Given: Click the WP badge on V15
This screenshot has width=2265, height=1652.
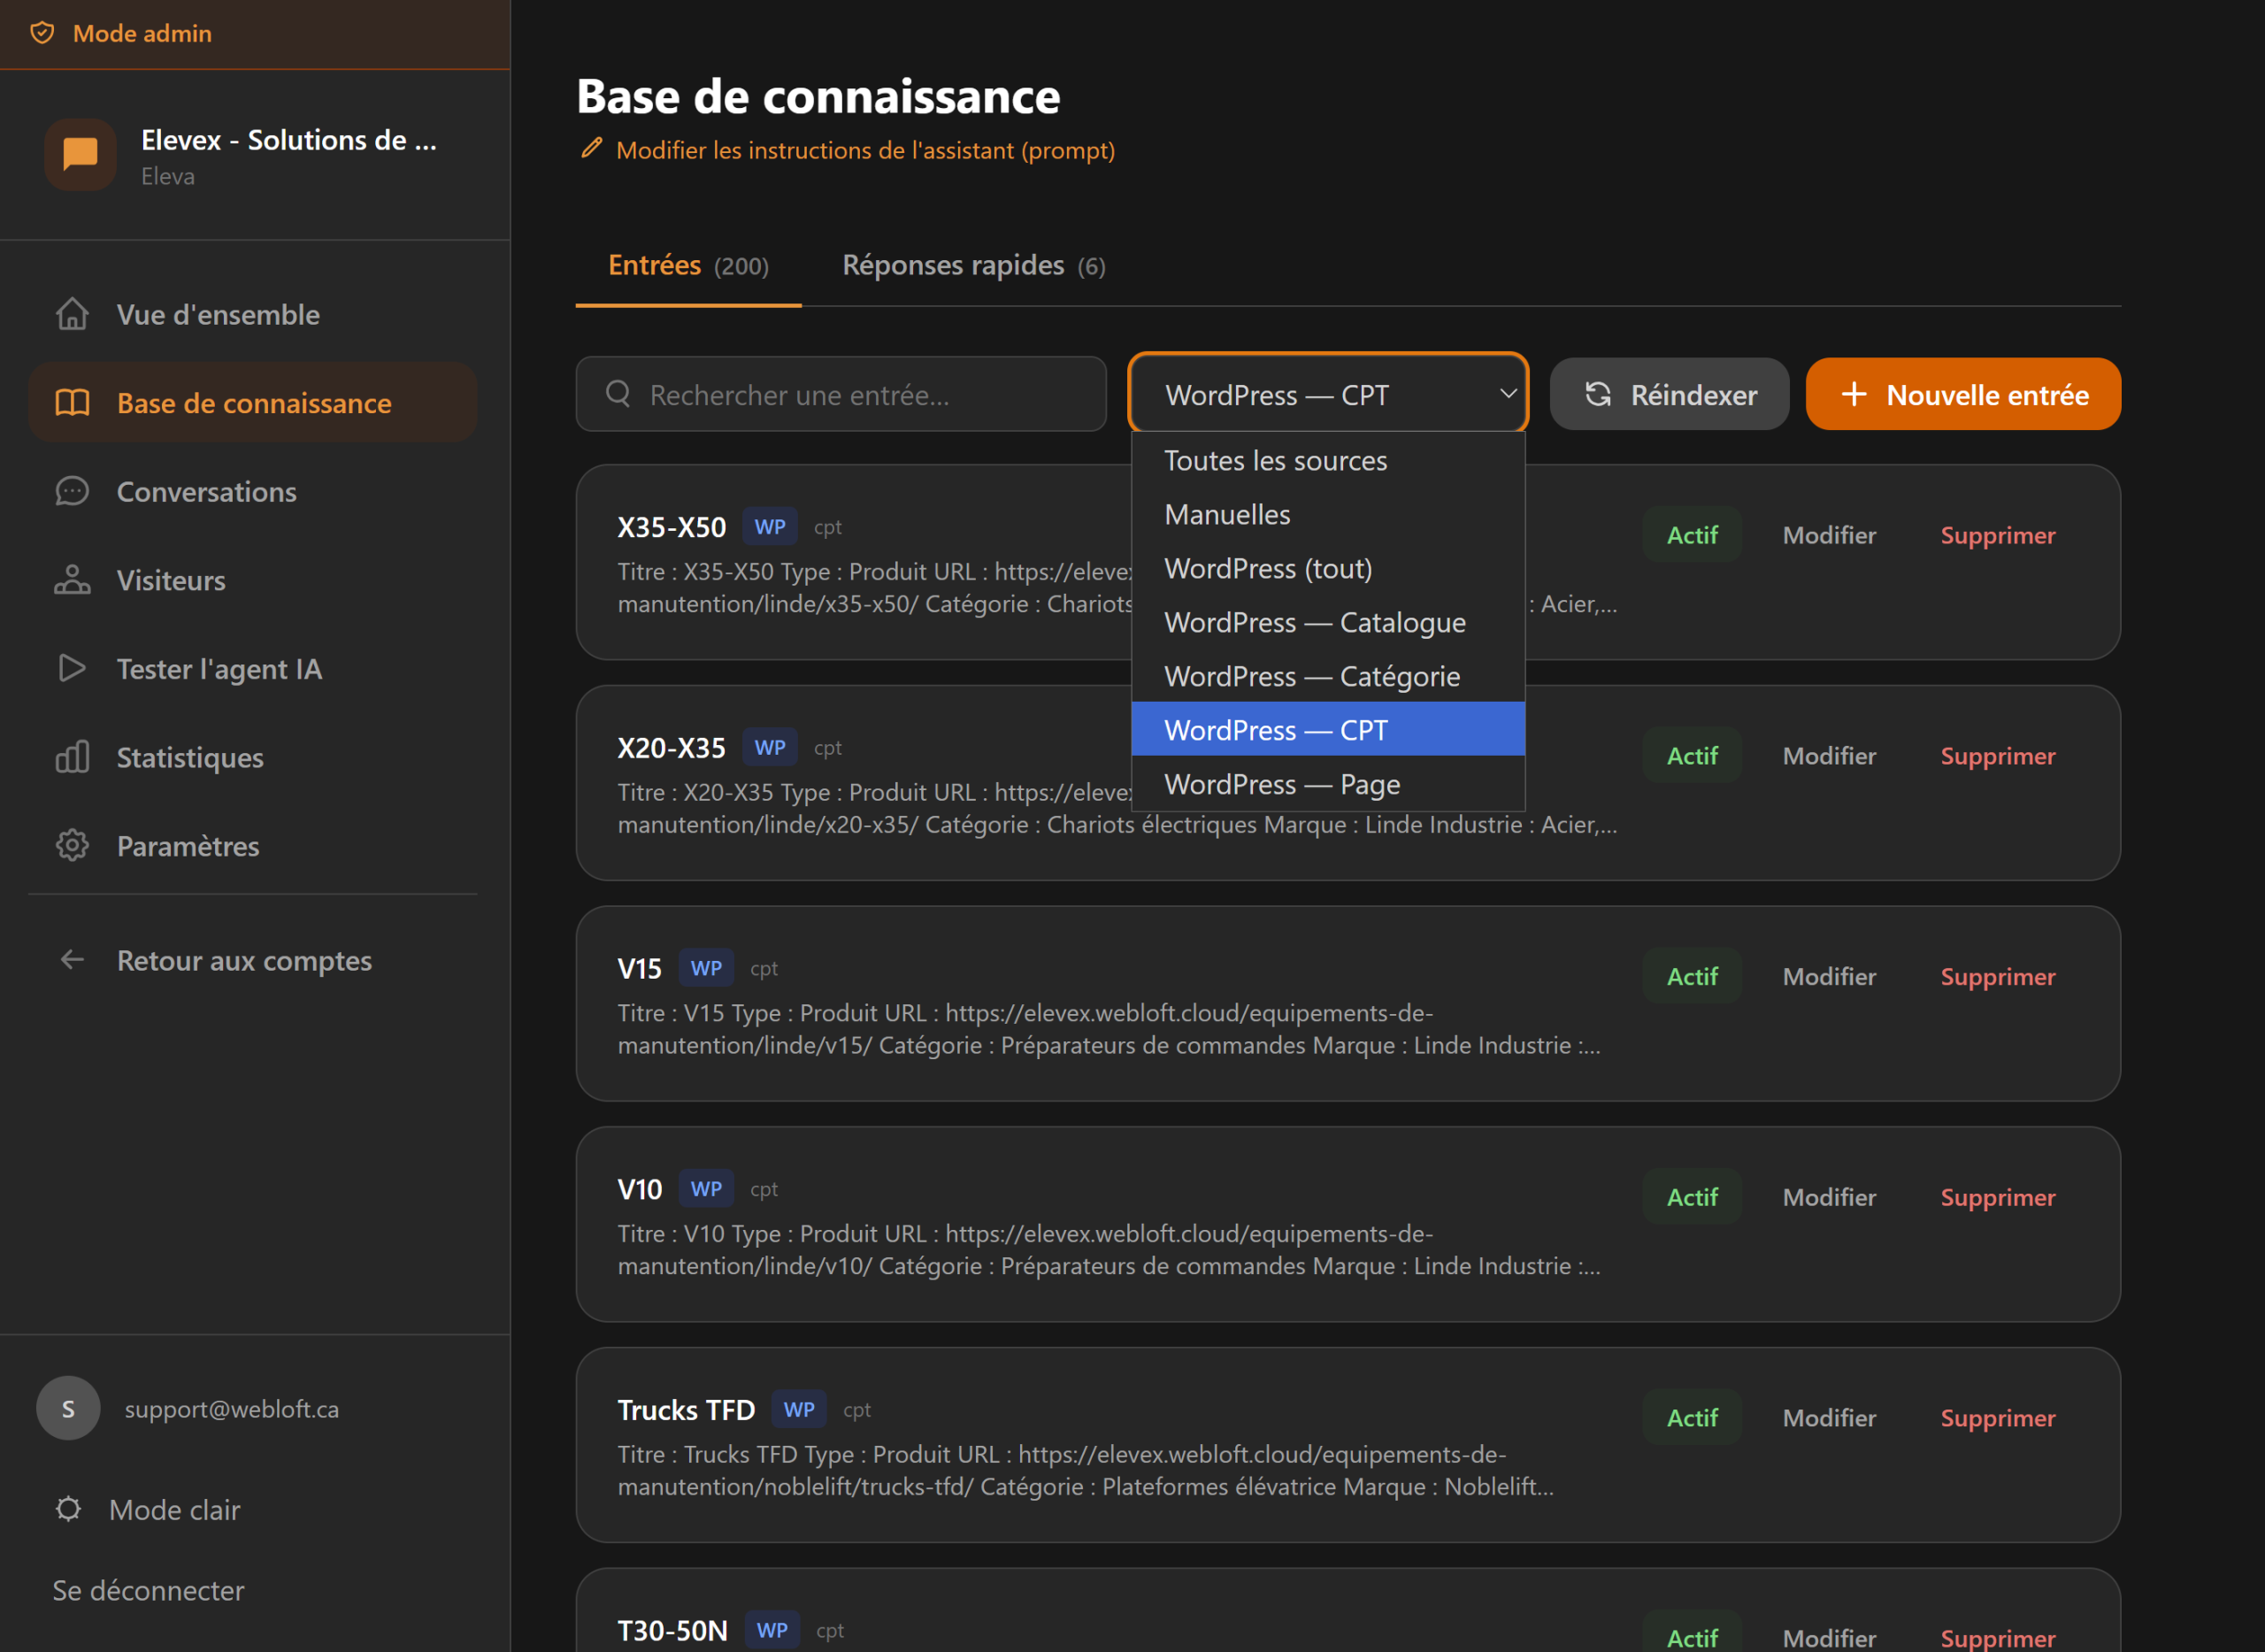Looking at the screenshot, I should (x=706, y=968).
